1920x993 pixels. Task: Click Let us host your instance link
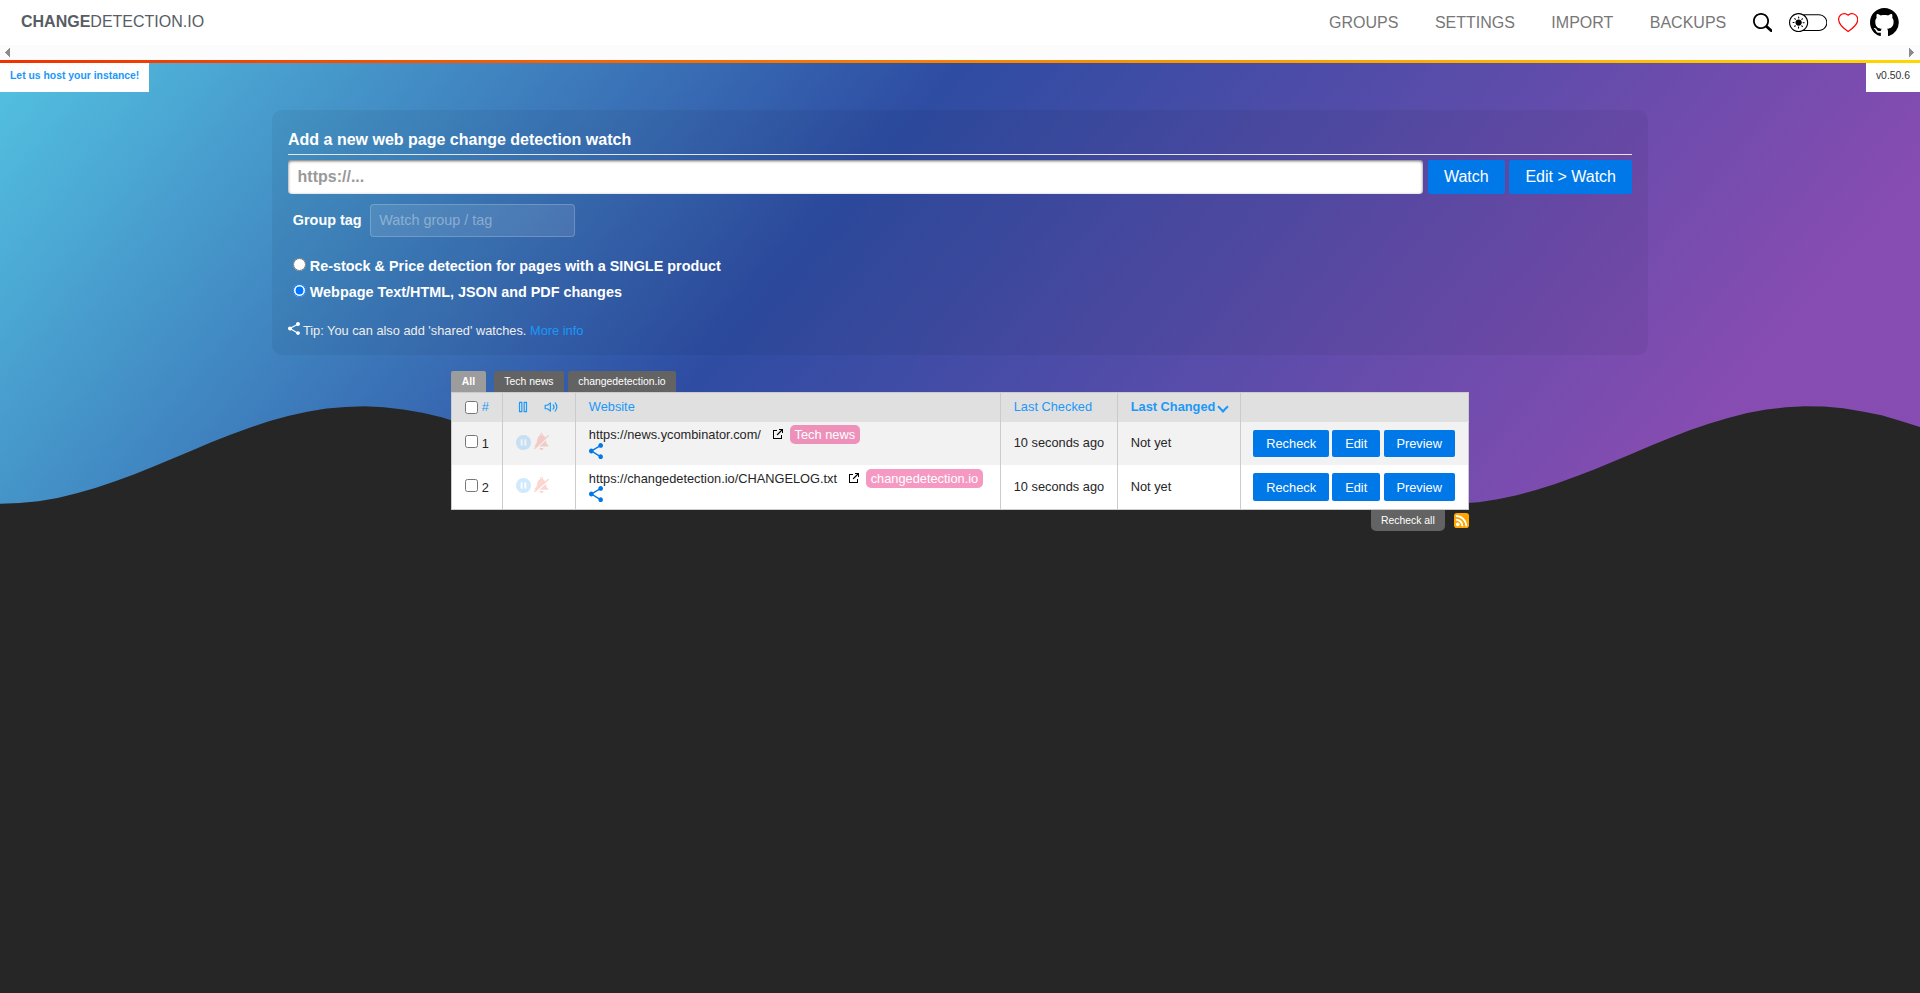(74, 76)
